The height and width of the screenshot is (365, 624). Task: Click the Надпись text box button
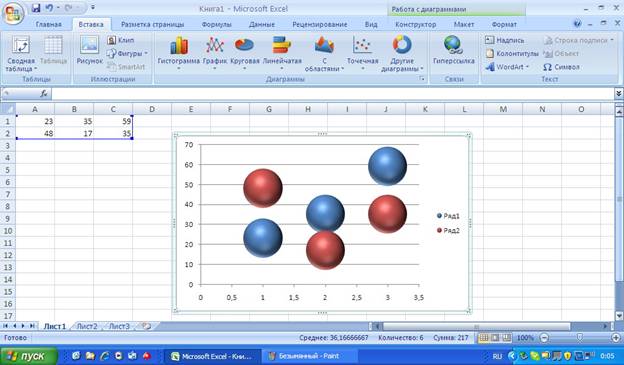click(x=505, y=40)
